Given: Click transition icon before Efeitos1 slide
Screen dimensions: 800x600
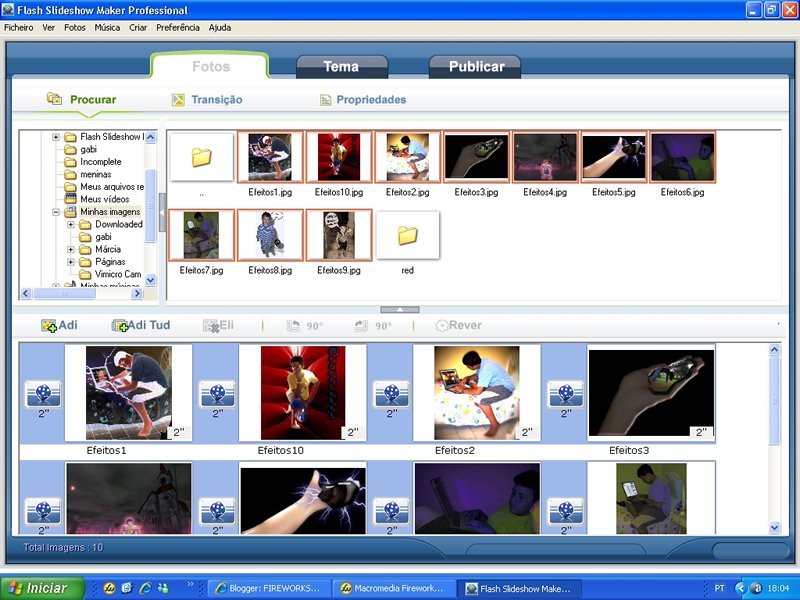Looking at the screenshot, I should [x=43, y=394].
